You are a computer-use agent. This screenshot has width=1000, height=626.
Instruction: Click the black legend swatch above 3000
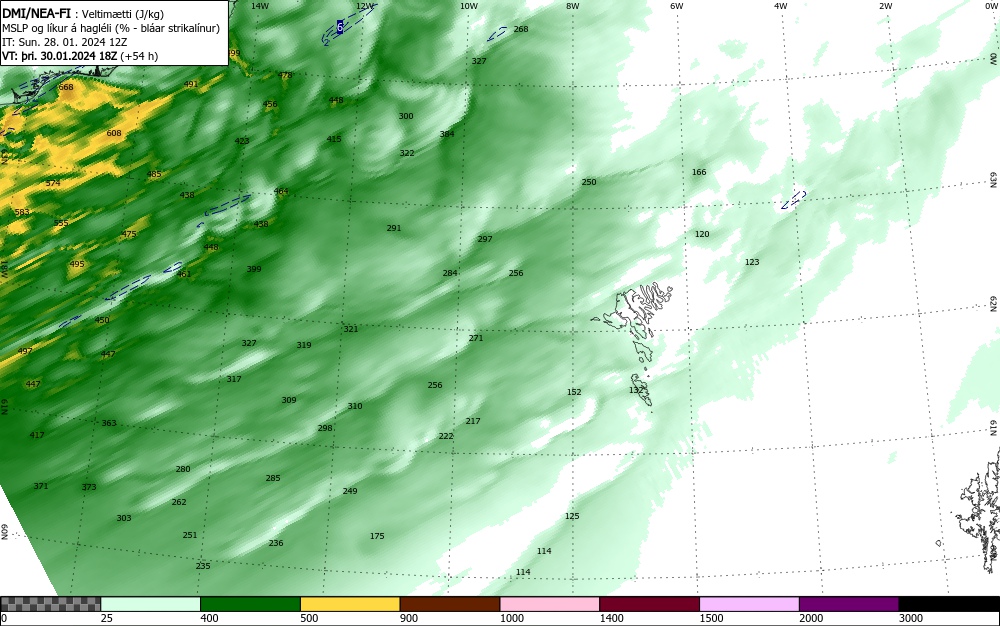[949, 604]
